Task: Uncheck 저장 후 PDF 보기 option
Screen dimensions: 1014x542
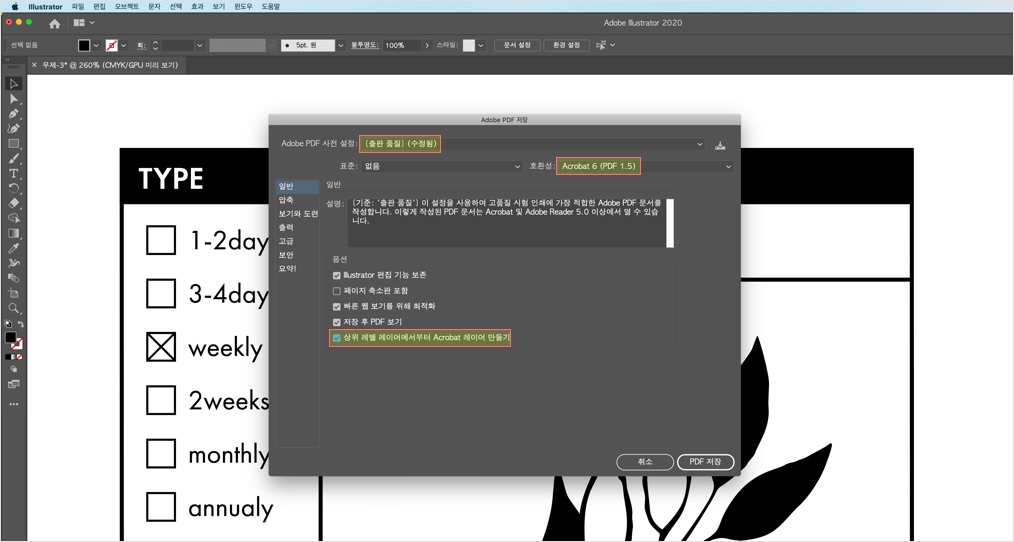Action: (x=336, y=322)
